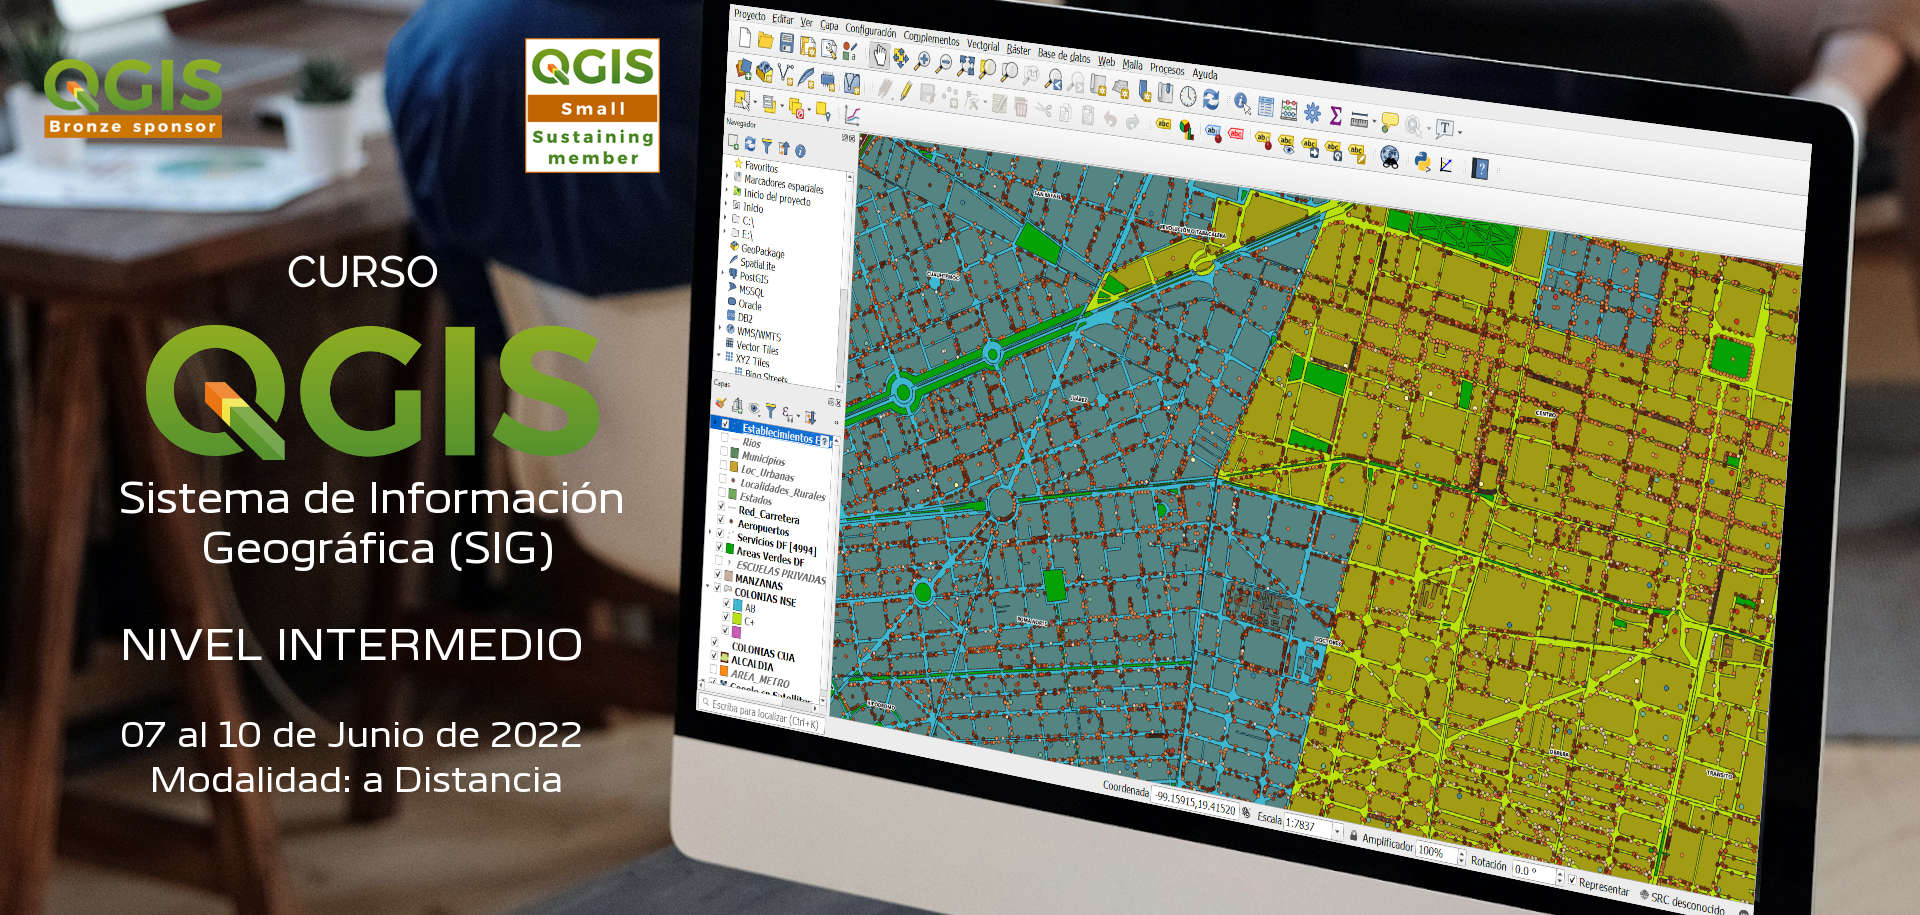Open the Ráster menu

pyautogui.click(x=1018, y=49)
